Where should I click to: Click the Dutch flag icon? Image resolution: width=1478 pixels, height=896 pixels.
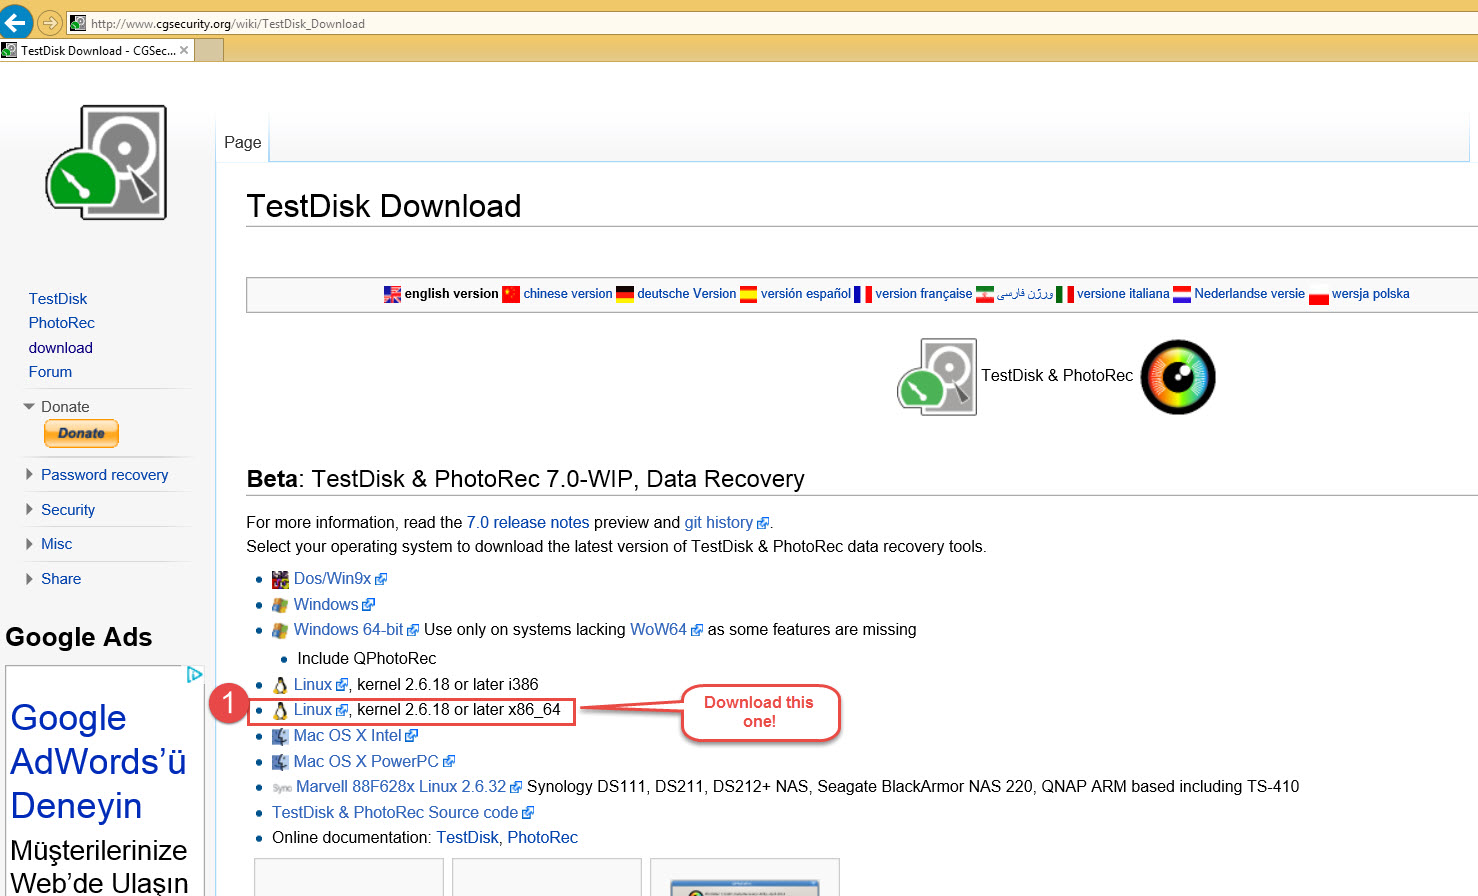pyautogui.click(x=1182, y=294)
